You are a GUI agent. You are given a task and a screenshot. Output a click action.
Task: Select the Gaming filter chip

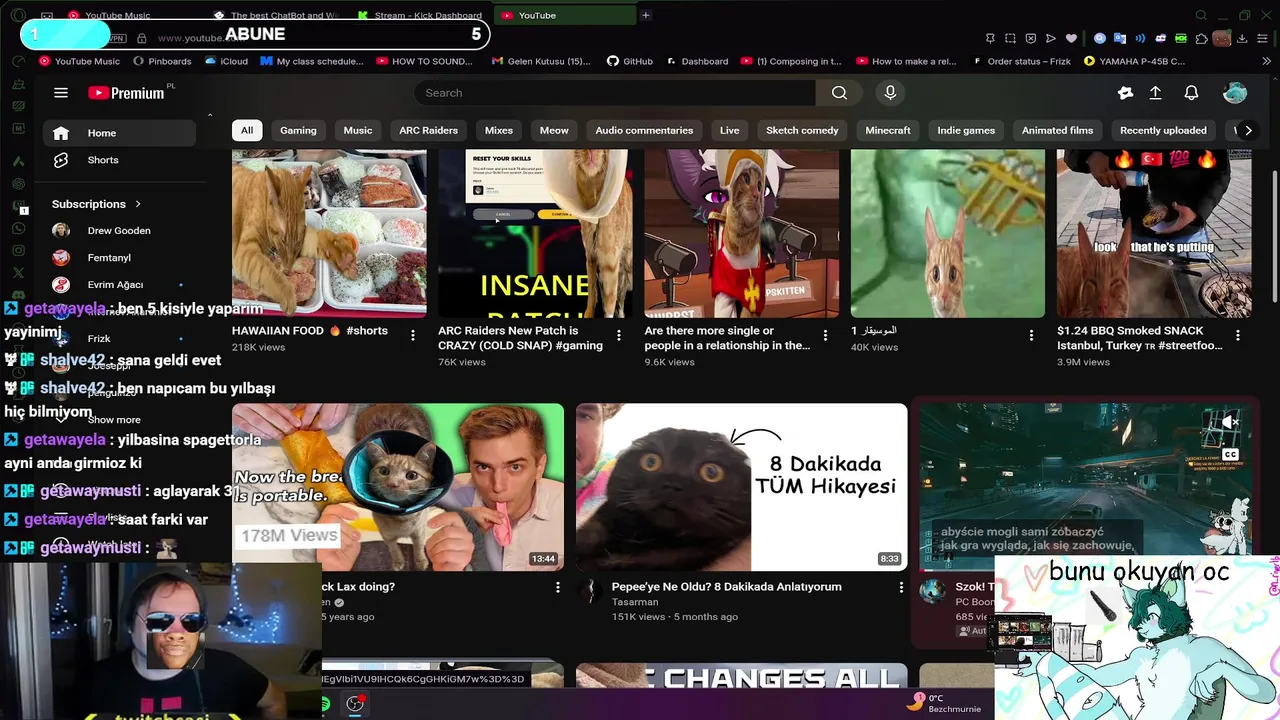pyautogui.click(x=298, y=130)
